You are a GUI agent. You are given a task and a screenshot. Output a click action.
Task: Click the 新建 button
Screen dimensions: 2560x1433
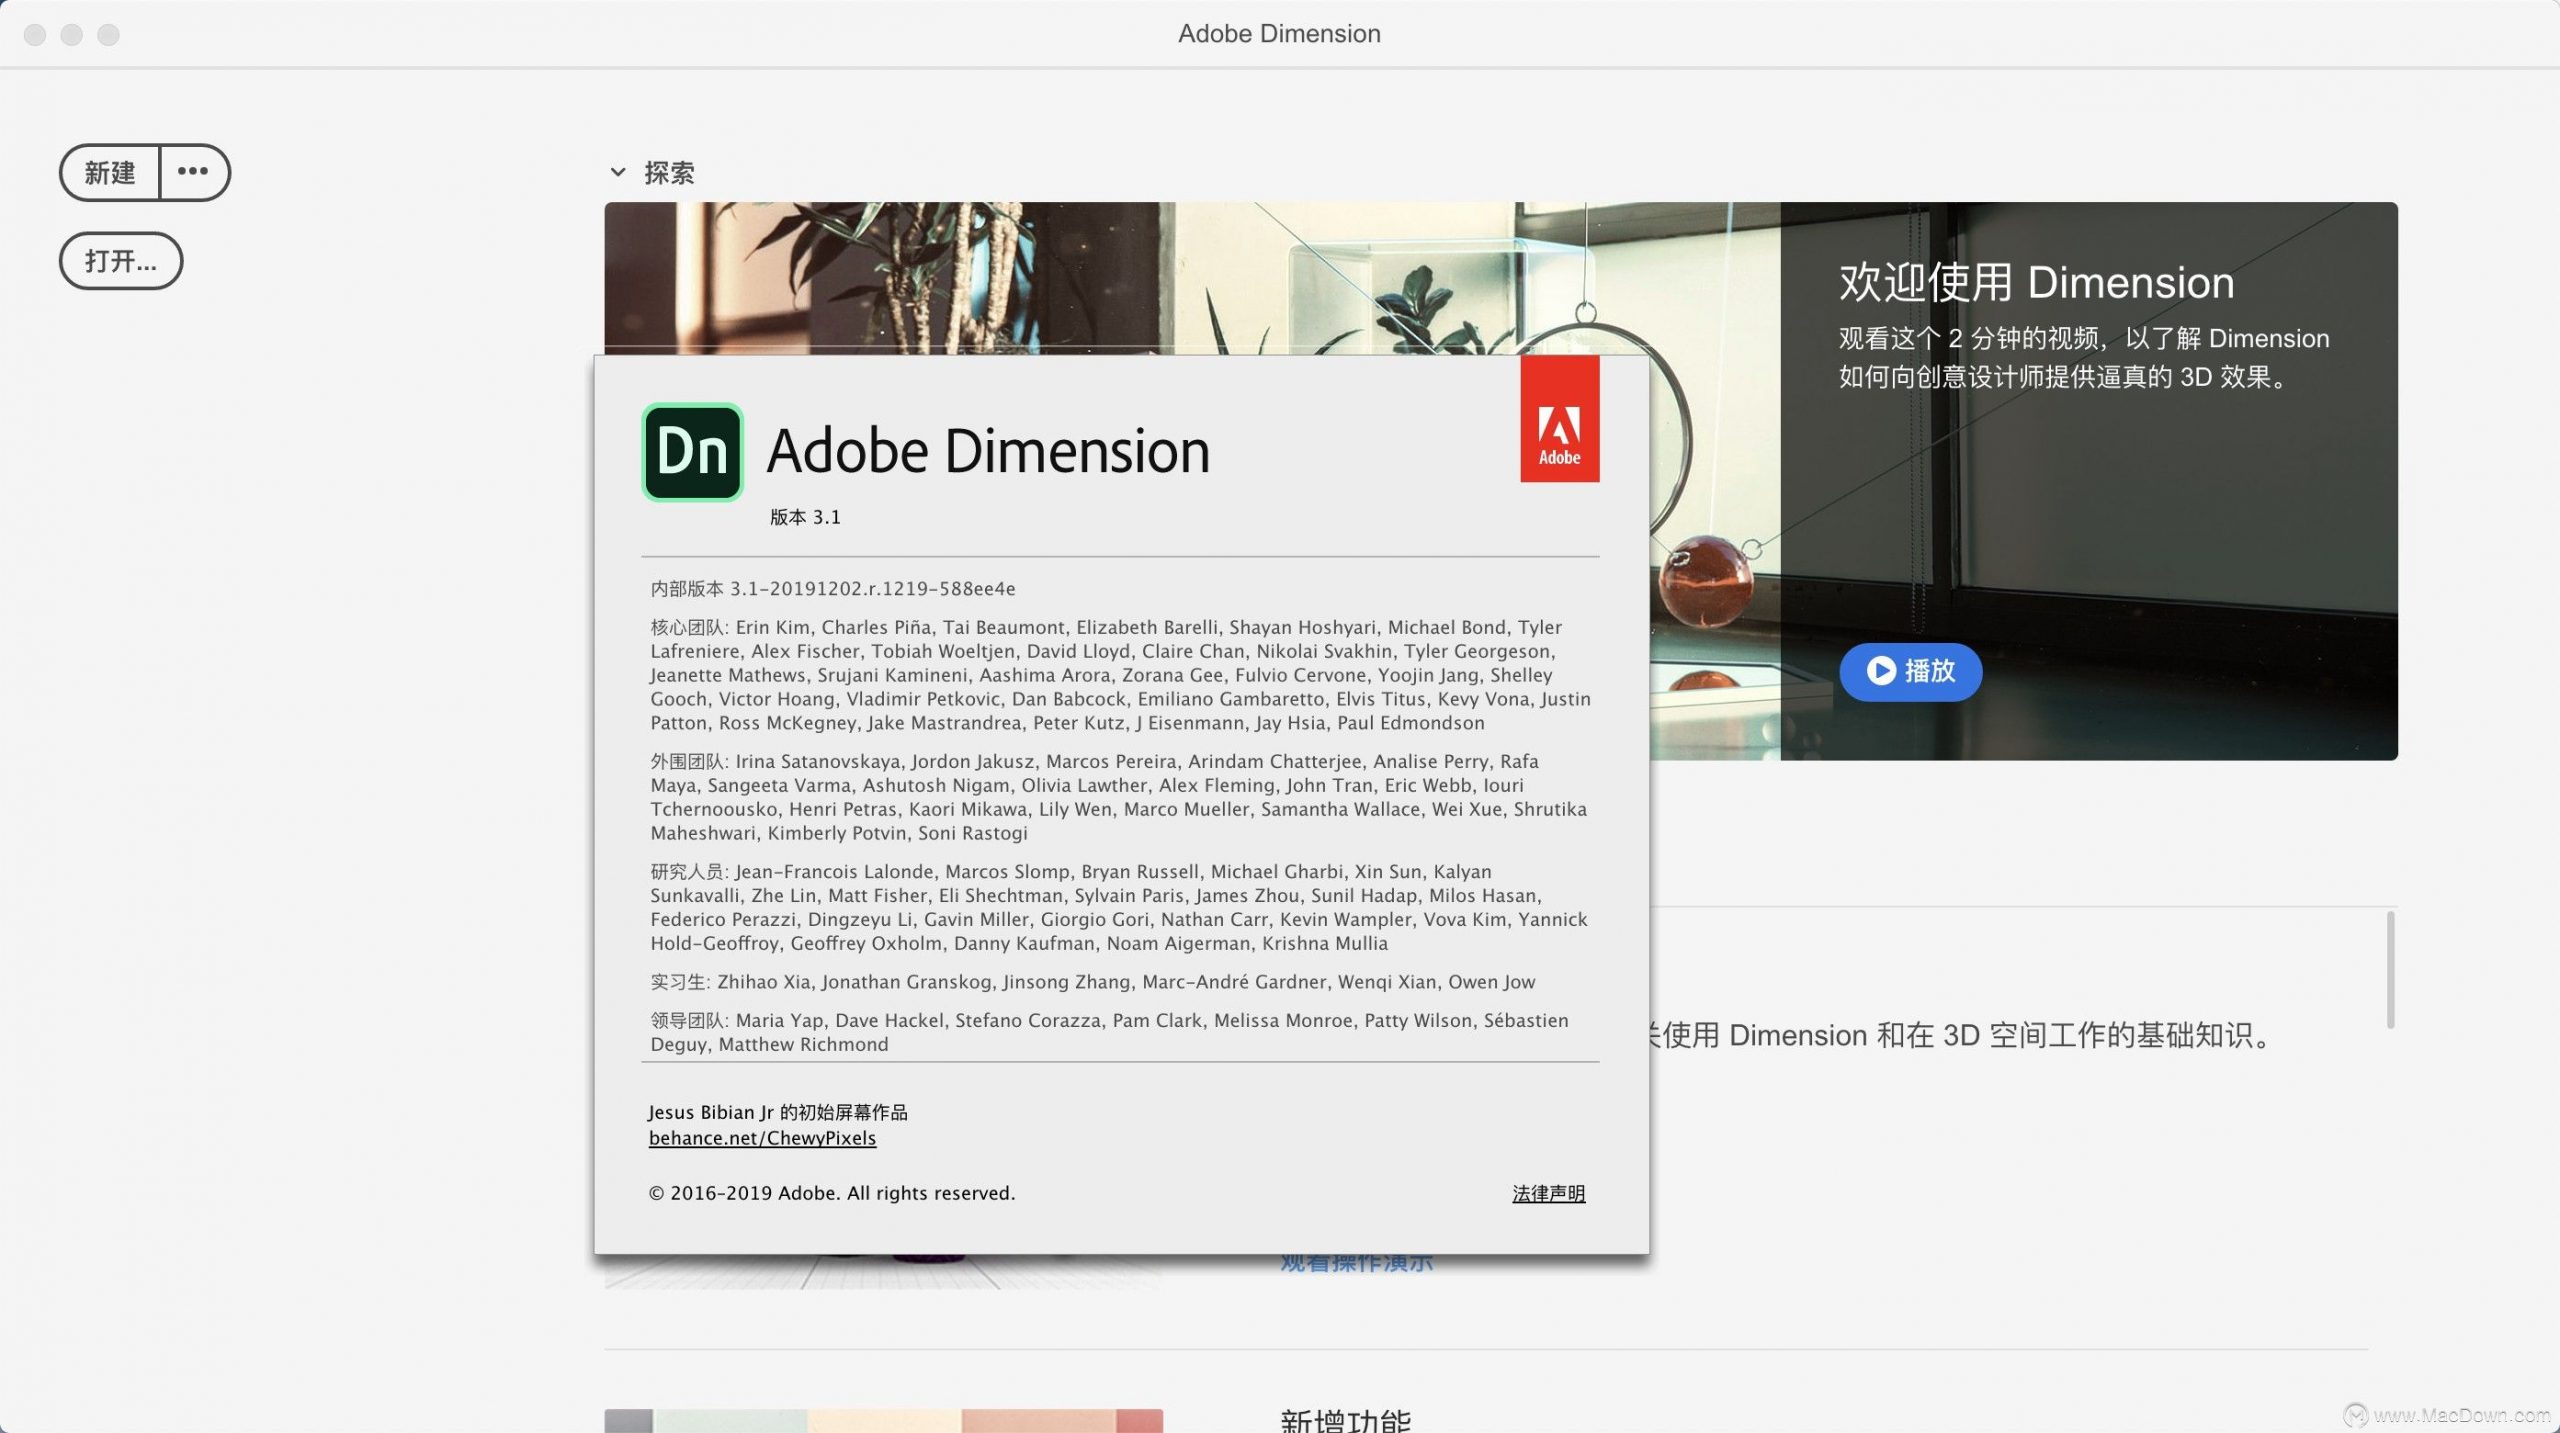[110, 172]
